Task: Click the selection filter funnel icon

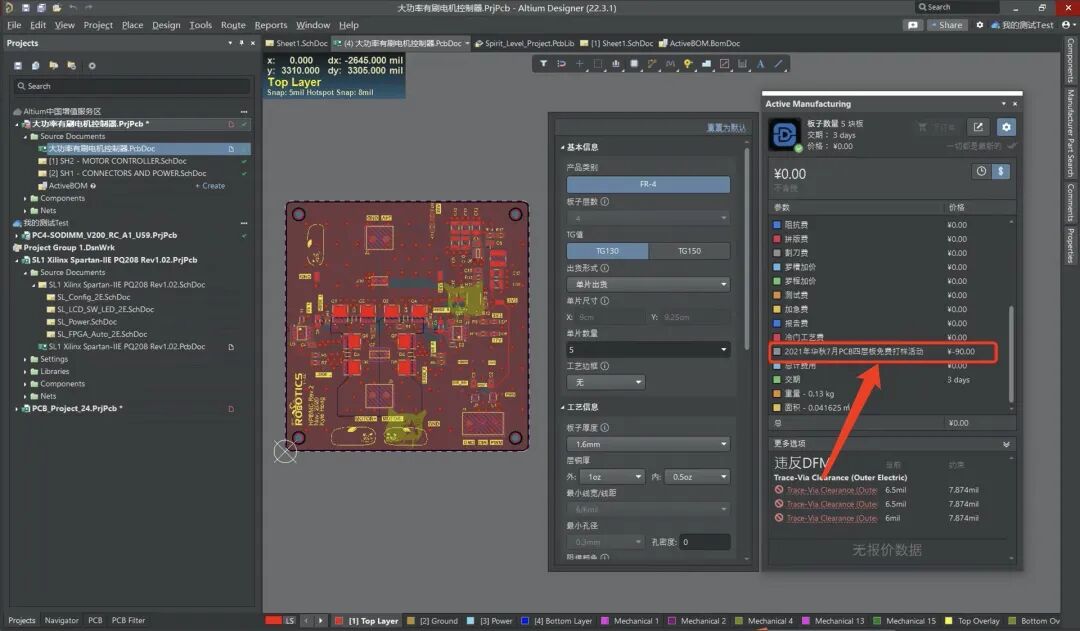Action: pyautogui.click(x=543, y=63)
